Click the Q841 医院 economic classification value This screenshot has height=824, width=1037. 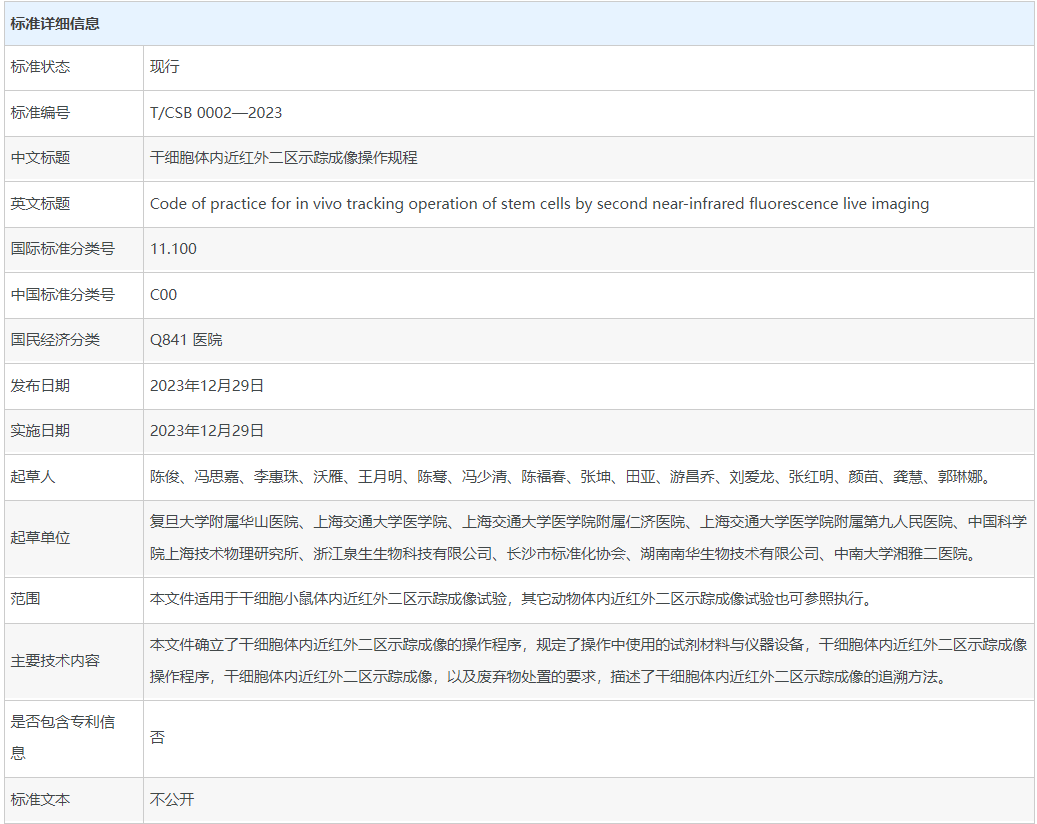pos(186,340)
